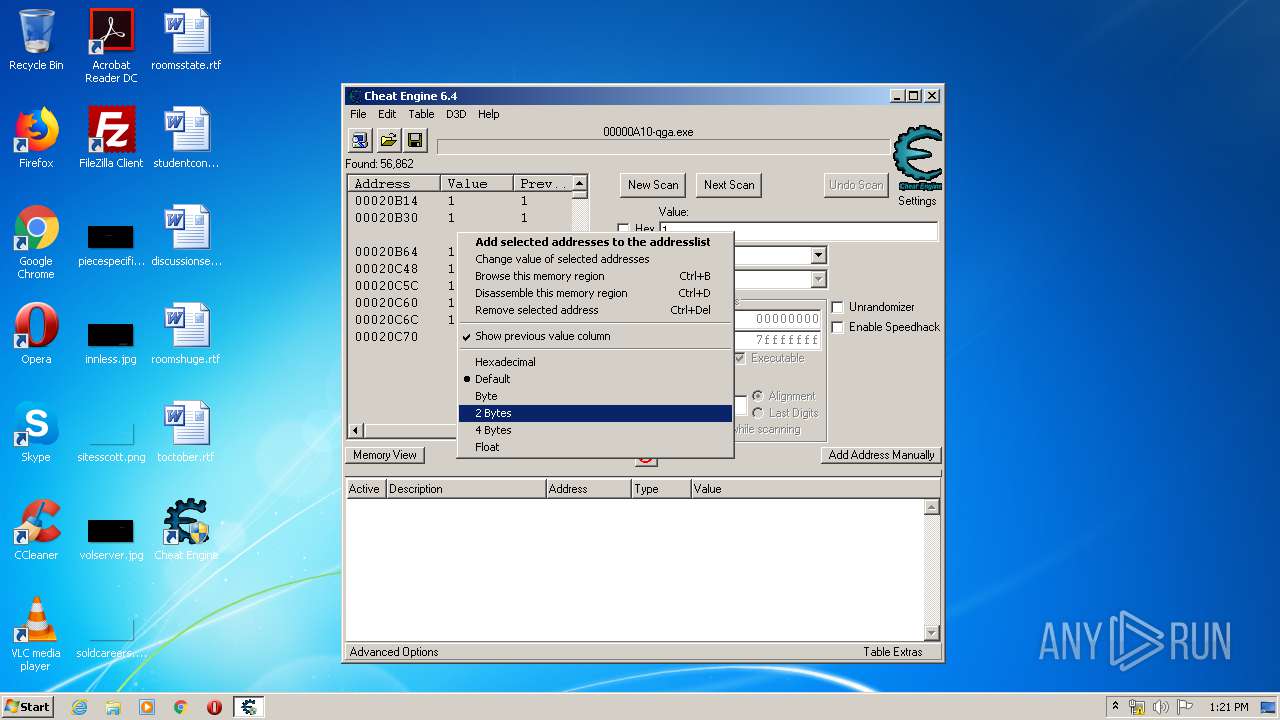Open roomshuge.rtf document
Image resolution: width=1280 pixels, height=720 pixels.
coord(186,334)
